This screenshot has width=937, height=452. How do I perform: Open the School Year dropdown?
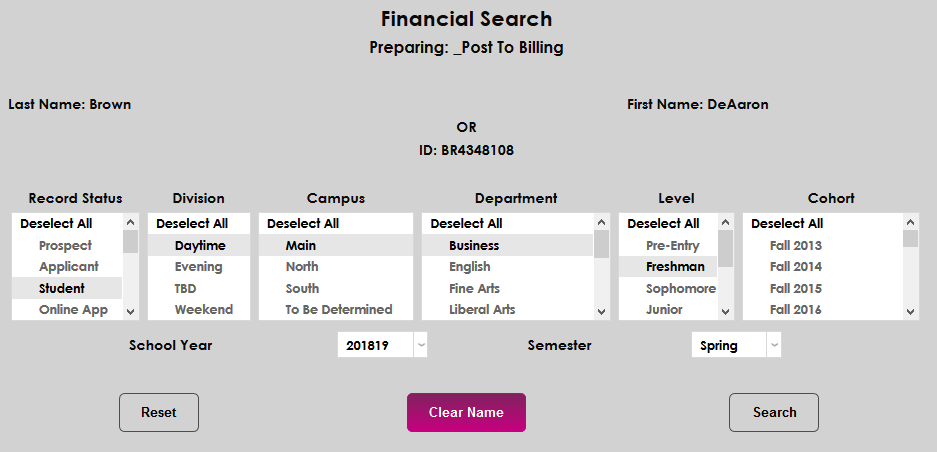point(421,345)
